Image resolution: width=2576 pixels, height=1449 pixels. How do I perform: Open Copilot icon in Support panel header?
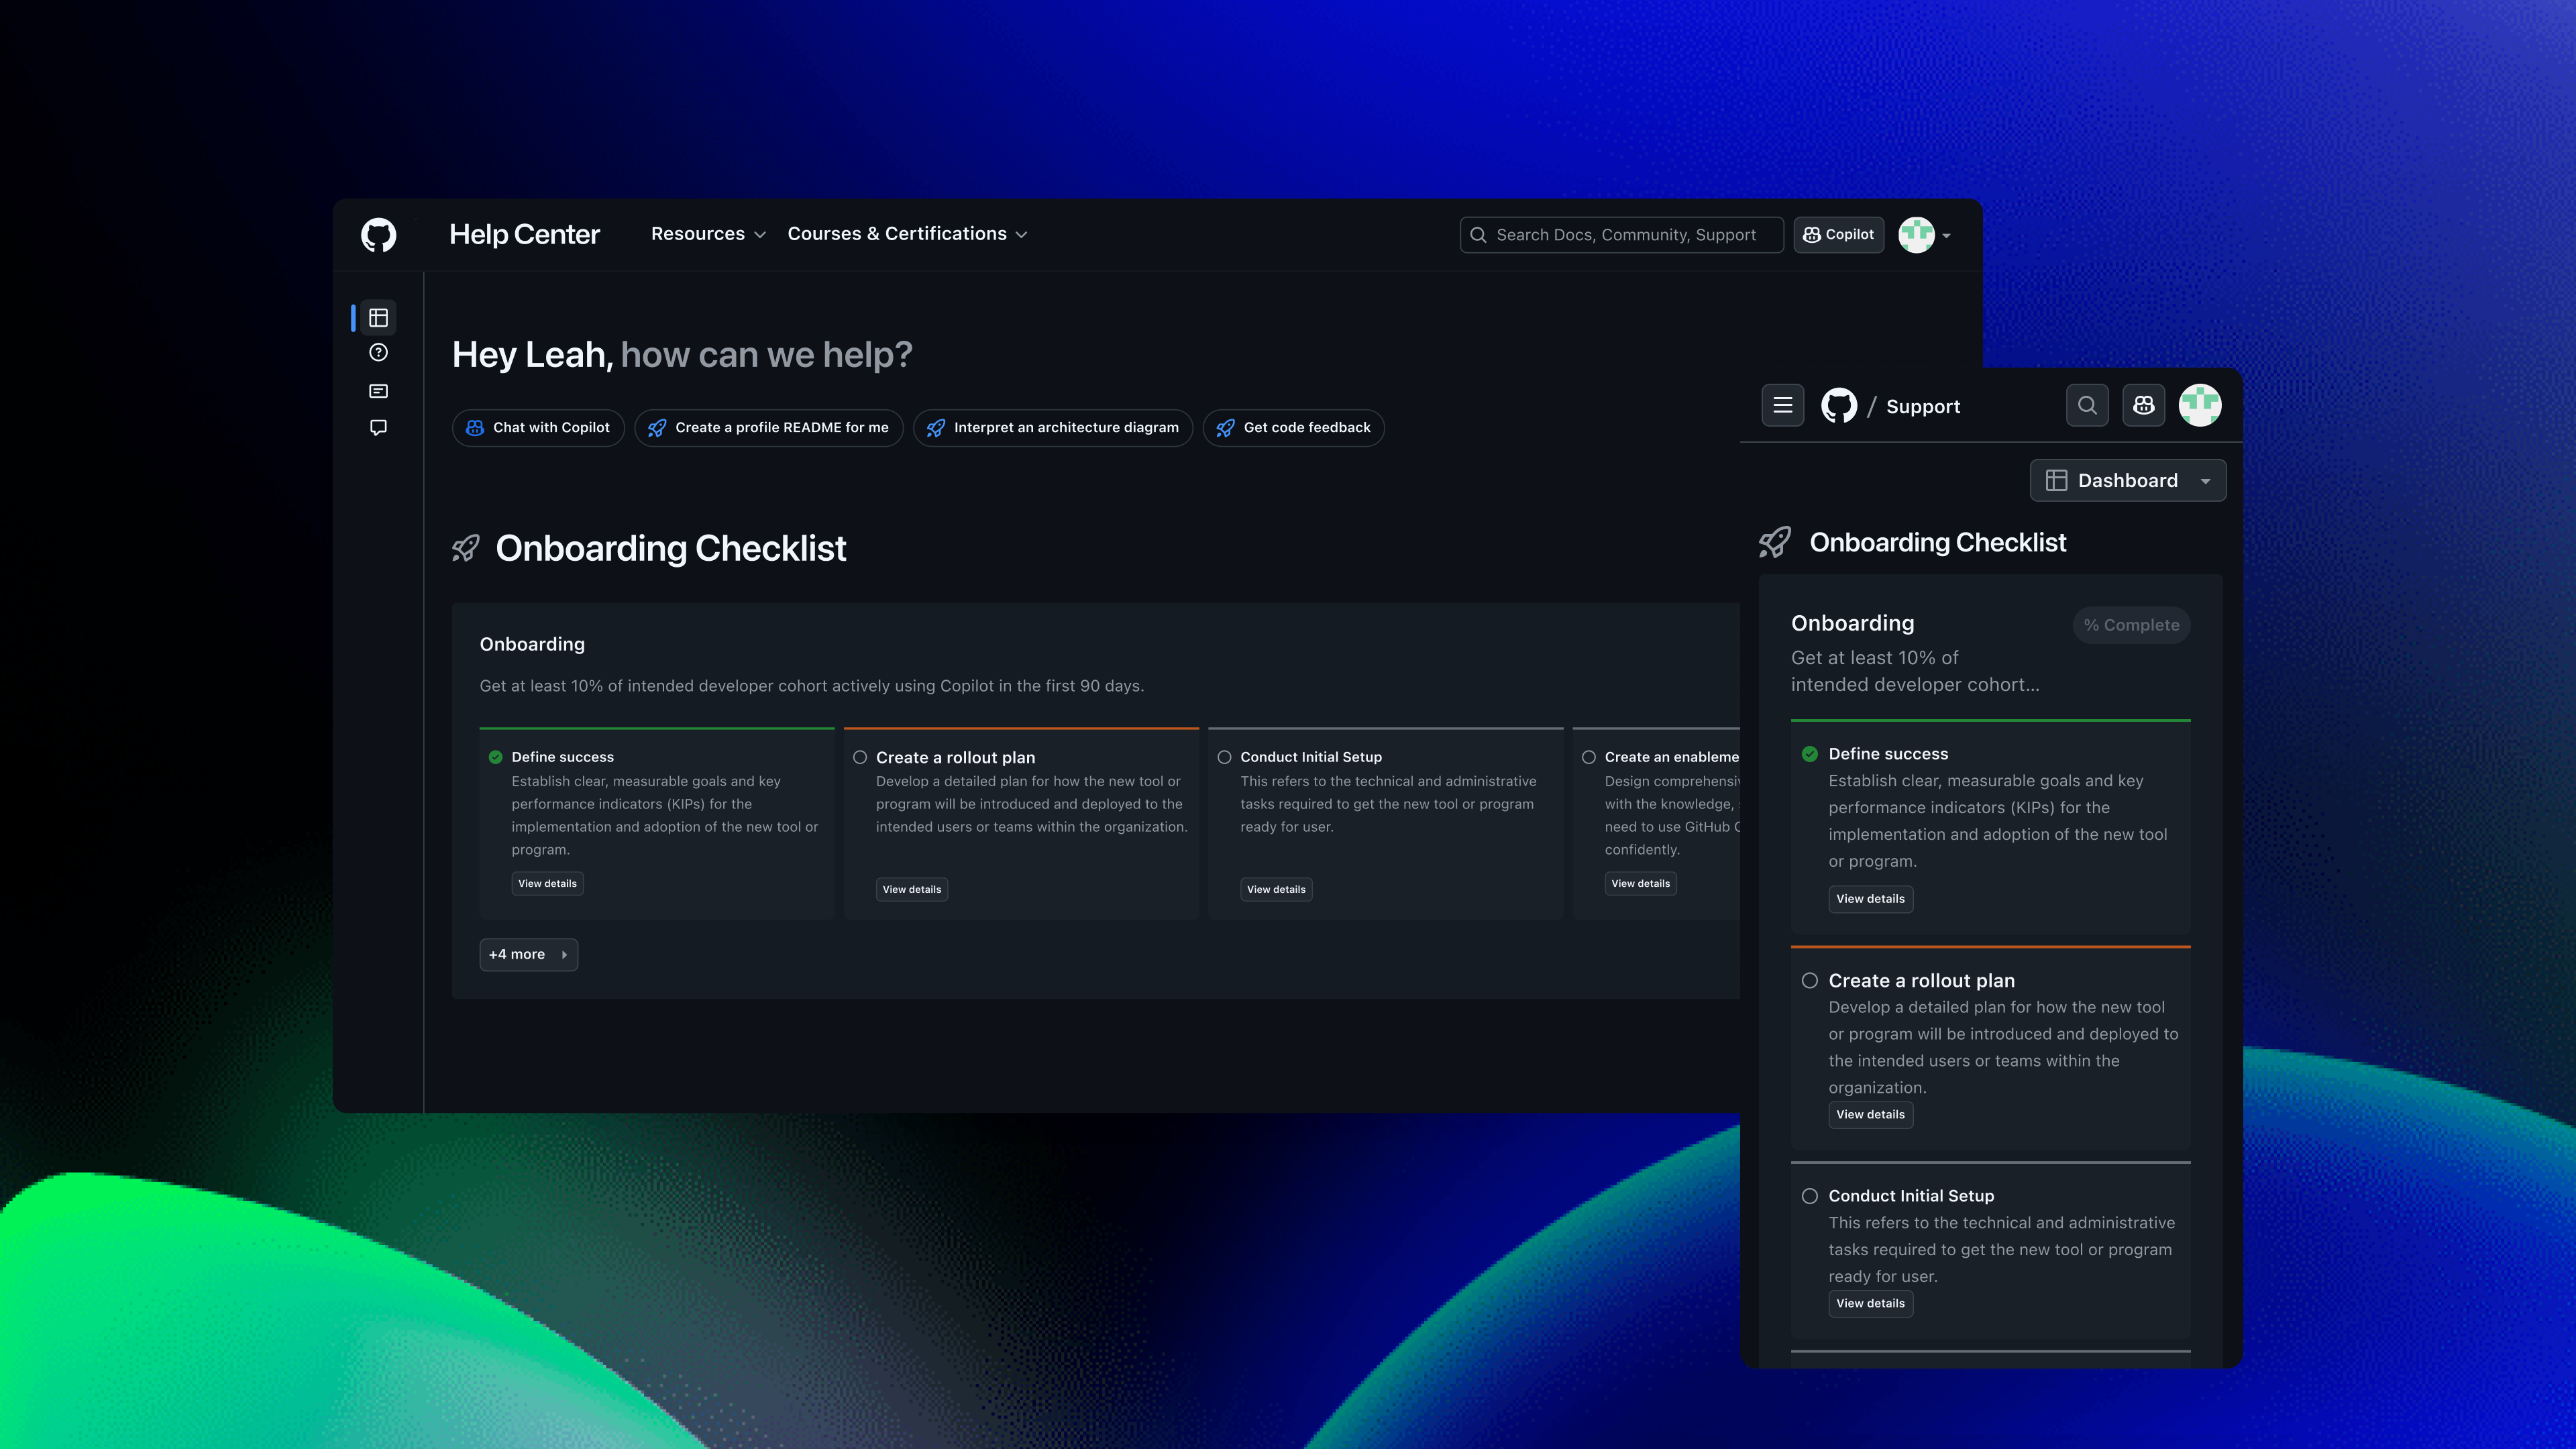point(2143,406)
